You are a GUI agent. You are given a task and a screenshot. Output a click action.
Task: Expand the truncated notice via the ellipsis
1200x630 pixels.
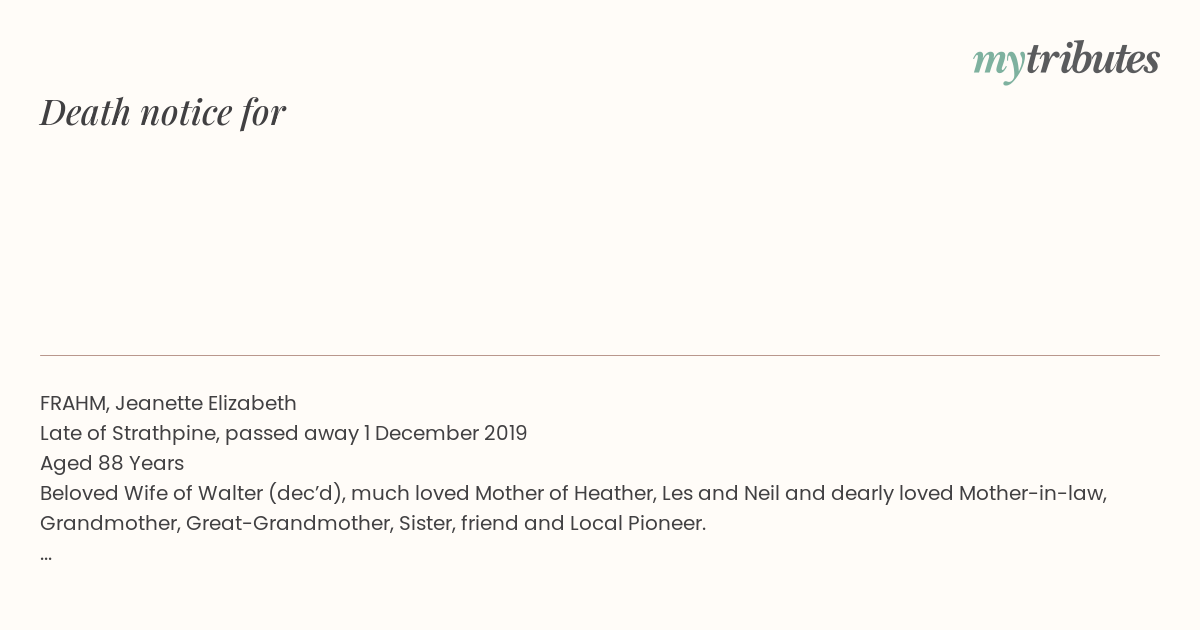[46, 554]
